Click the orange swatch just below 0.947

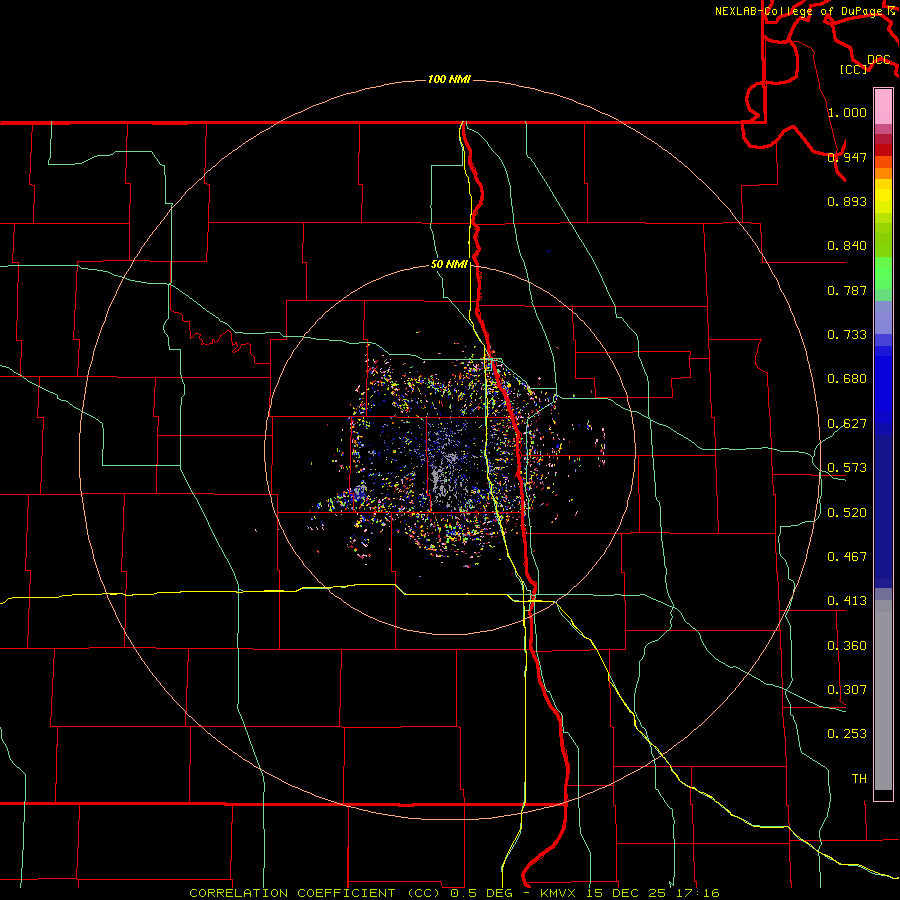coord(883,173)
